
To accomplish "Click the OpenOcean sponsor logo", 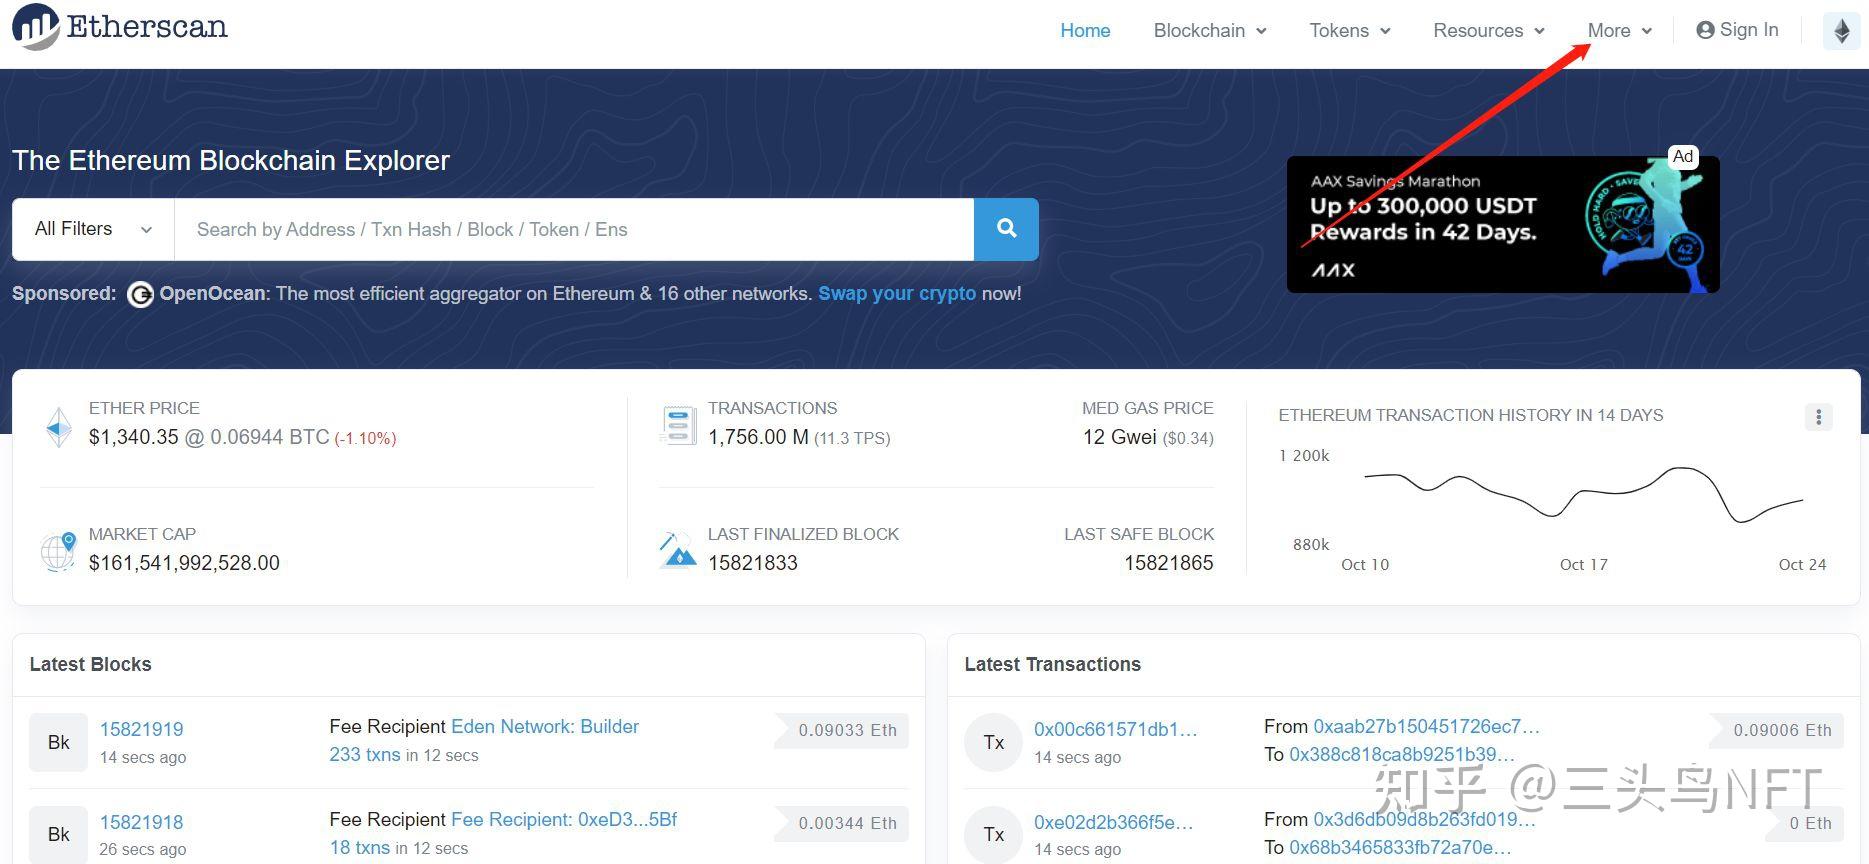I will click(x=140, y=294).
